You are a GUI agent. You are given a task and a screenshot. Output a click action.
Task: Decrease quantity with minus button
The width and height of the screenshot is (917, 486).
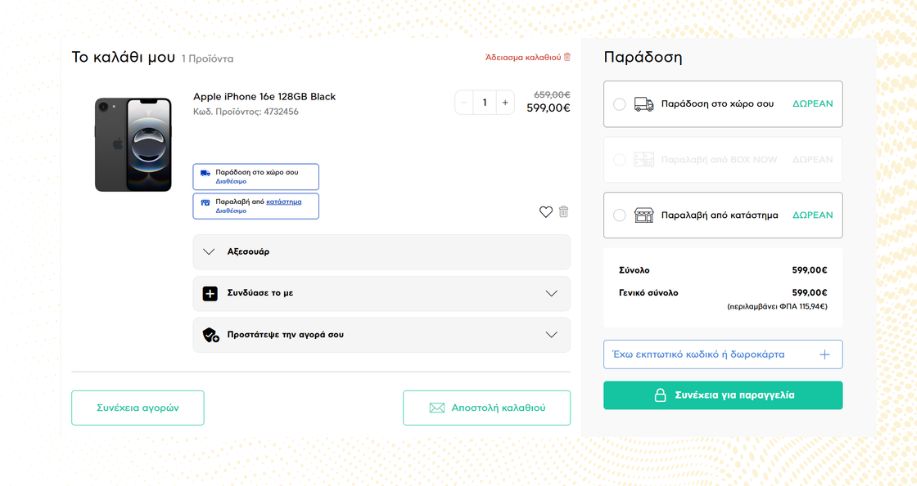pyautogui.click(x=464, y=102)
